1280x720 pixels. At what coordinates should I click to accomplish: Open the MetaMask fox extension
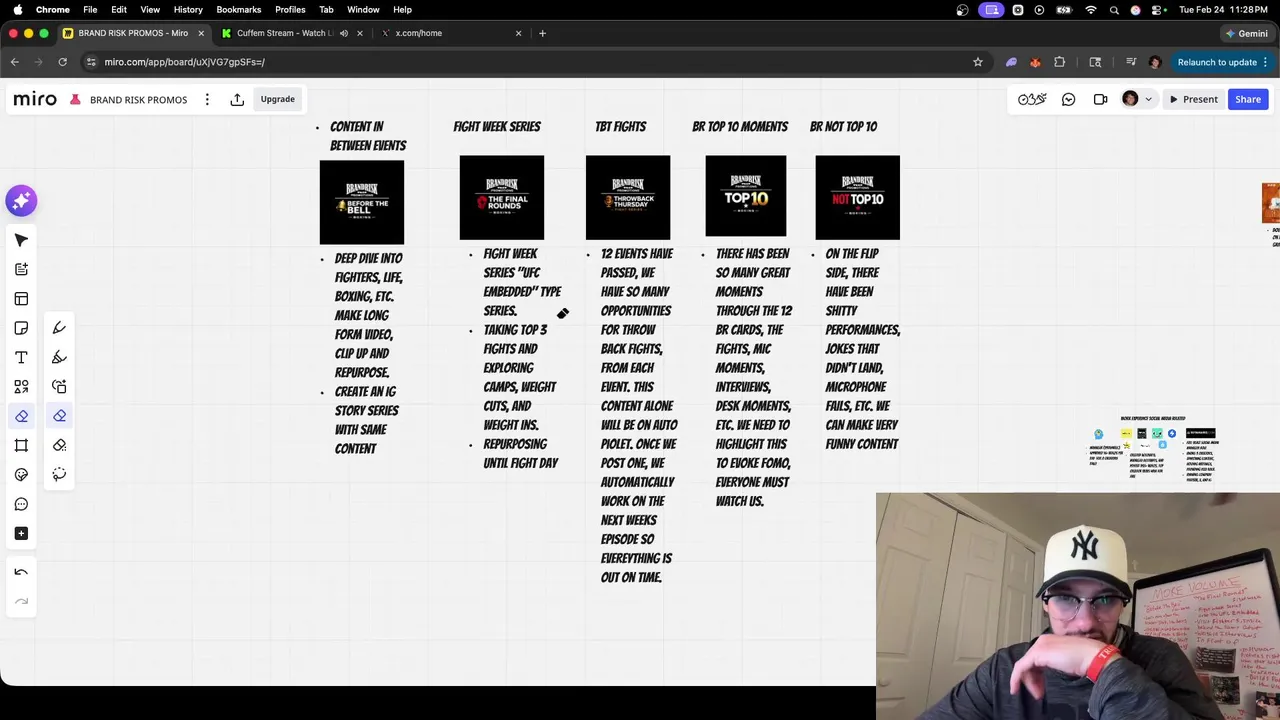(1035, 62)
